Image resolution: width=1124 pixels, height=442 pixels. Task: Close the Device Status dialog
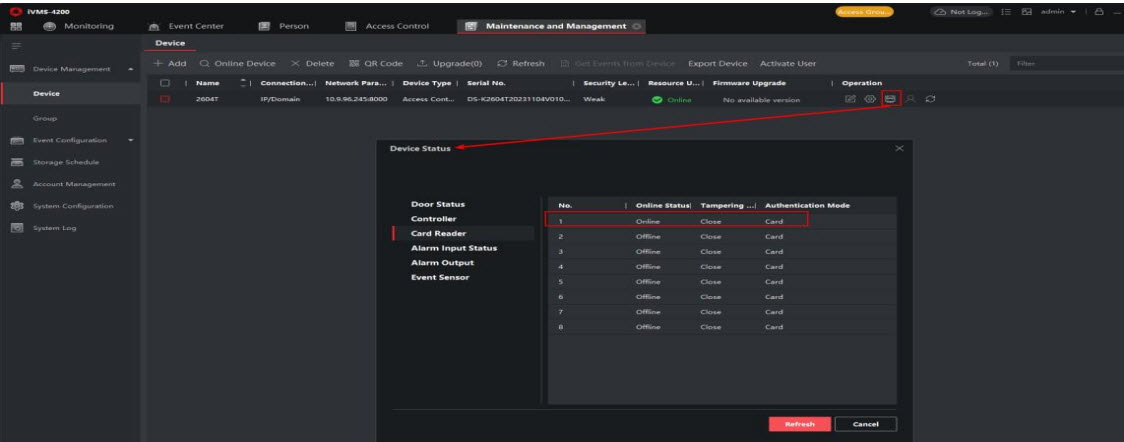[898, 149]
